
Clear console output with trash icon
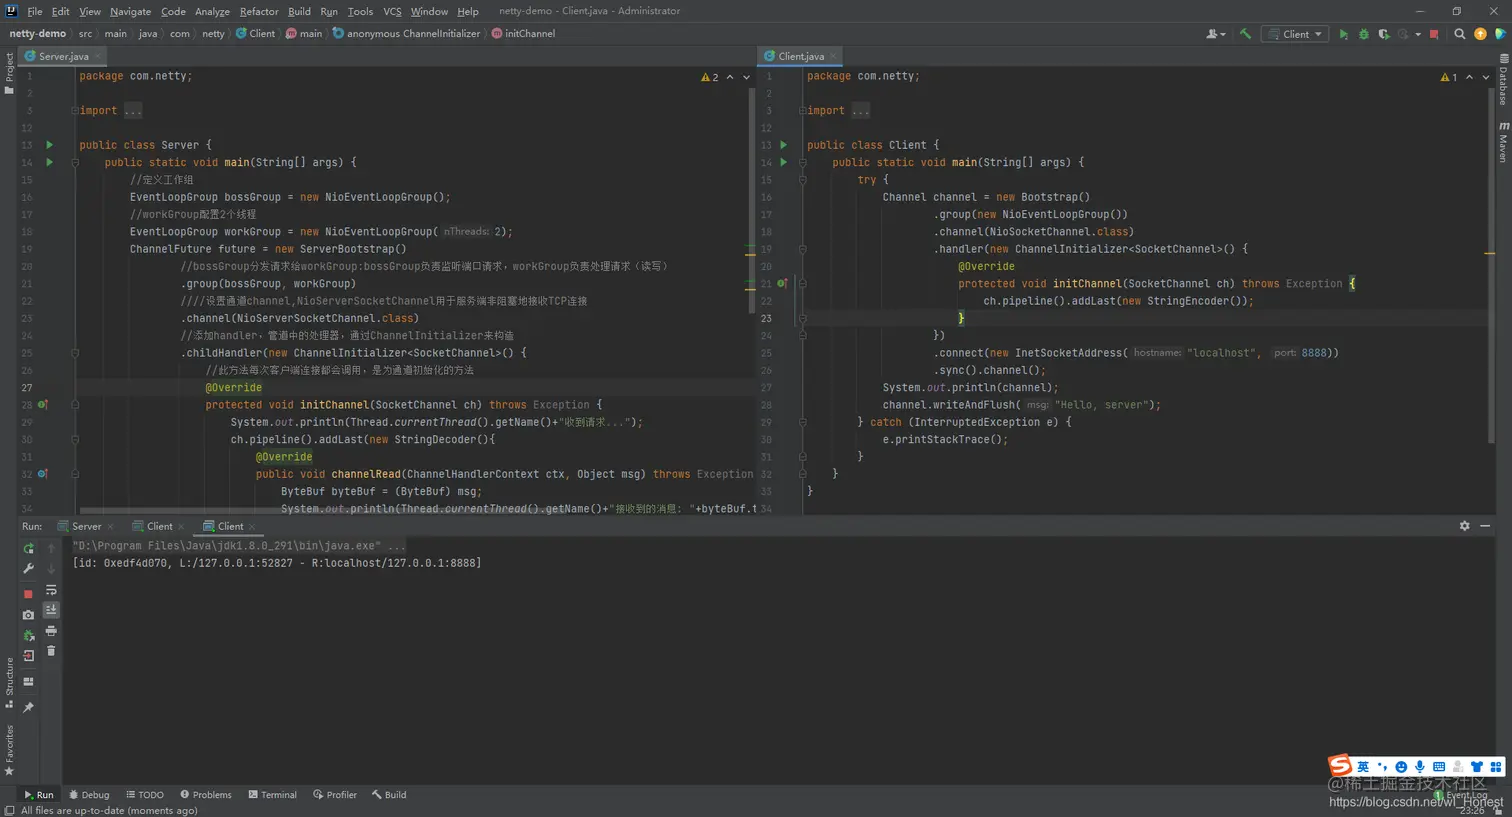[x=51, y=651]
